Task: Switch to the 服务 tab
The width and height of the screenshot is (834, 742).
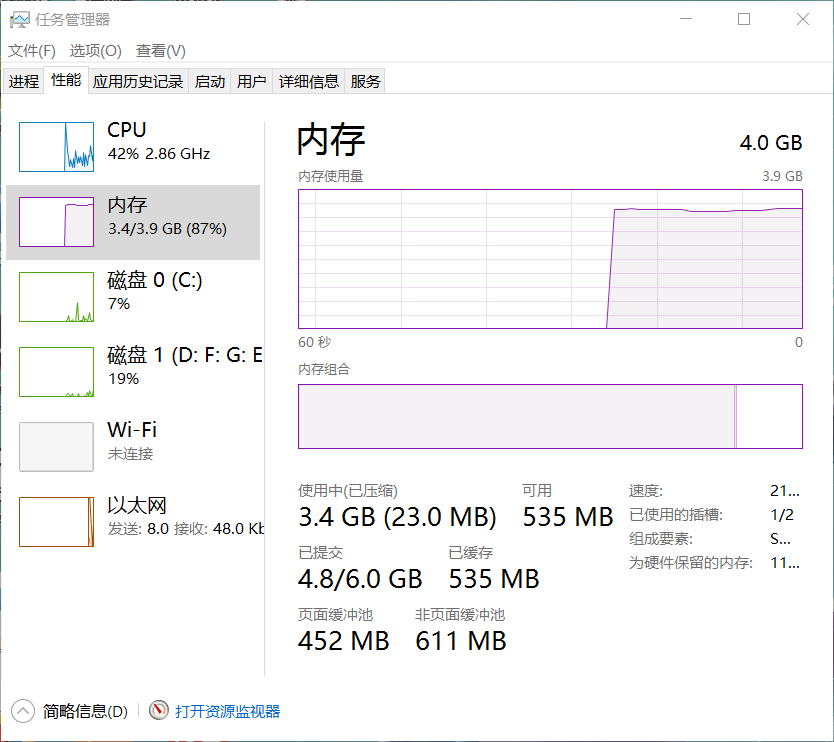Action: (366, 82)
